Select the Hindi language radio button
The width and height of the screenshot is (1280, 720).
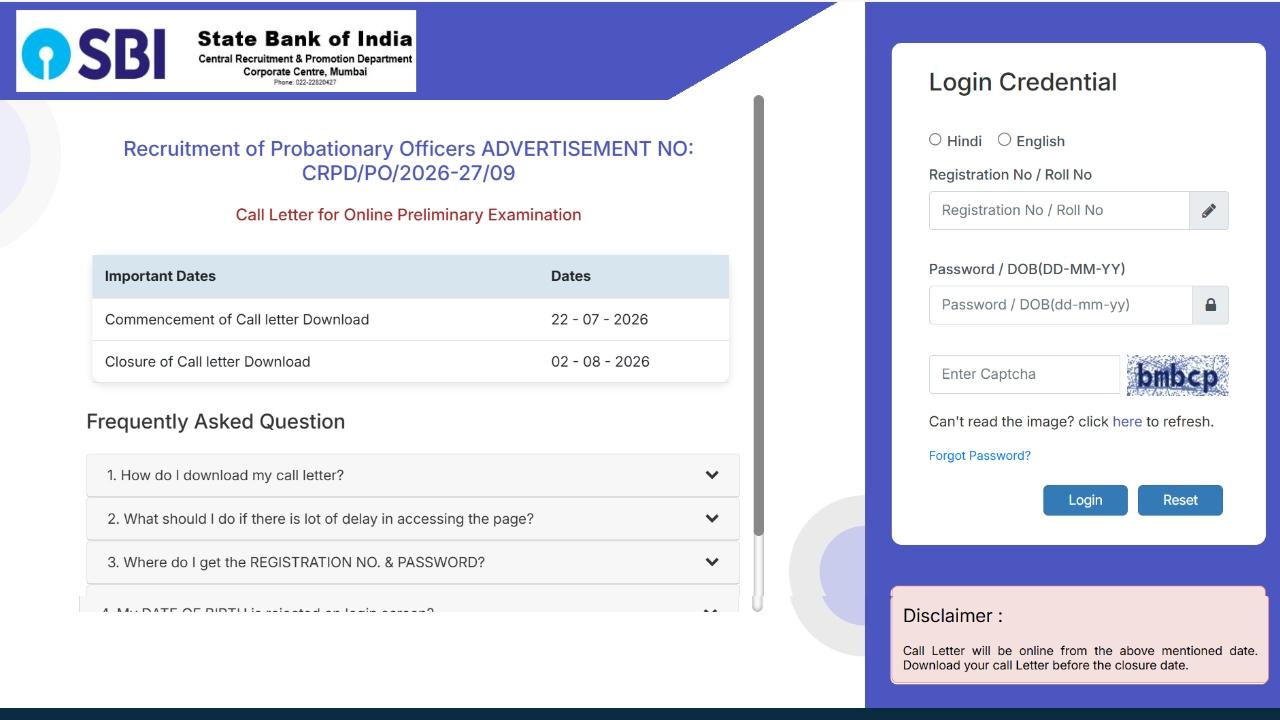pyautogui.click(x=935, y=140)
